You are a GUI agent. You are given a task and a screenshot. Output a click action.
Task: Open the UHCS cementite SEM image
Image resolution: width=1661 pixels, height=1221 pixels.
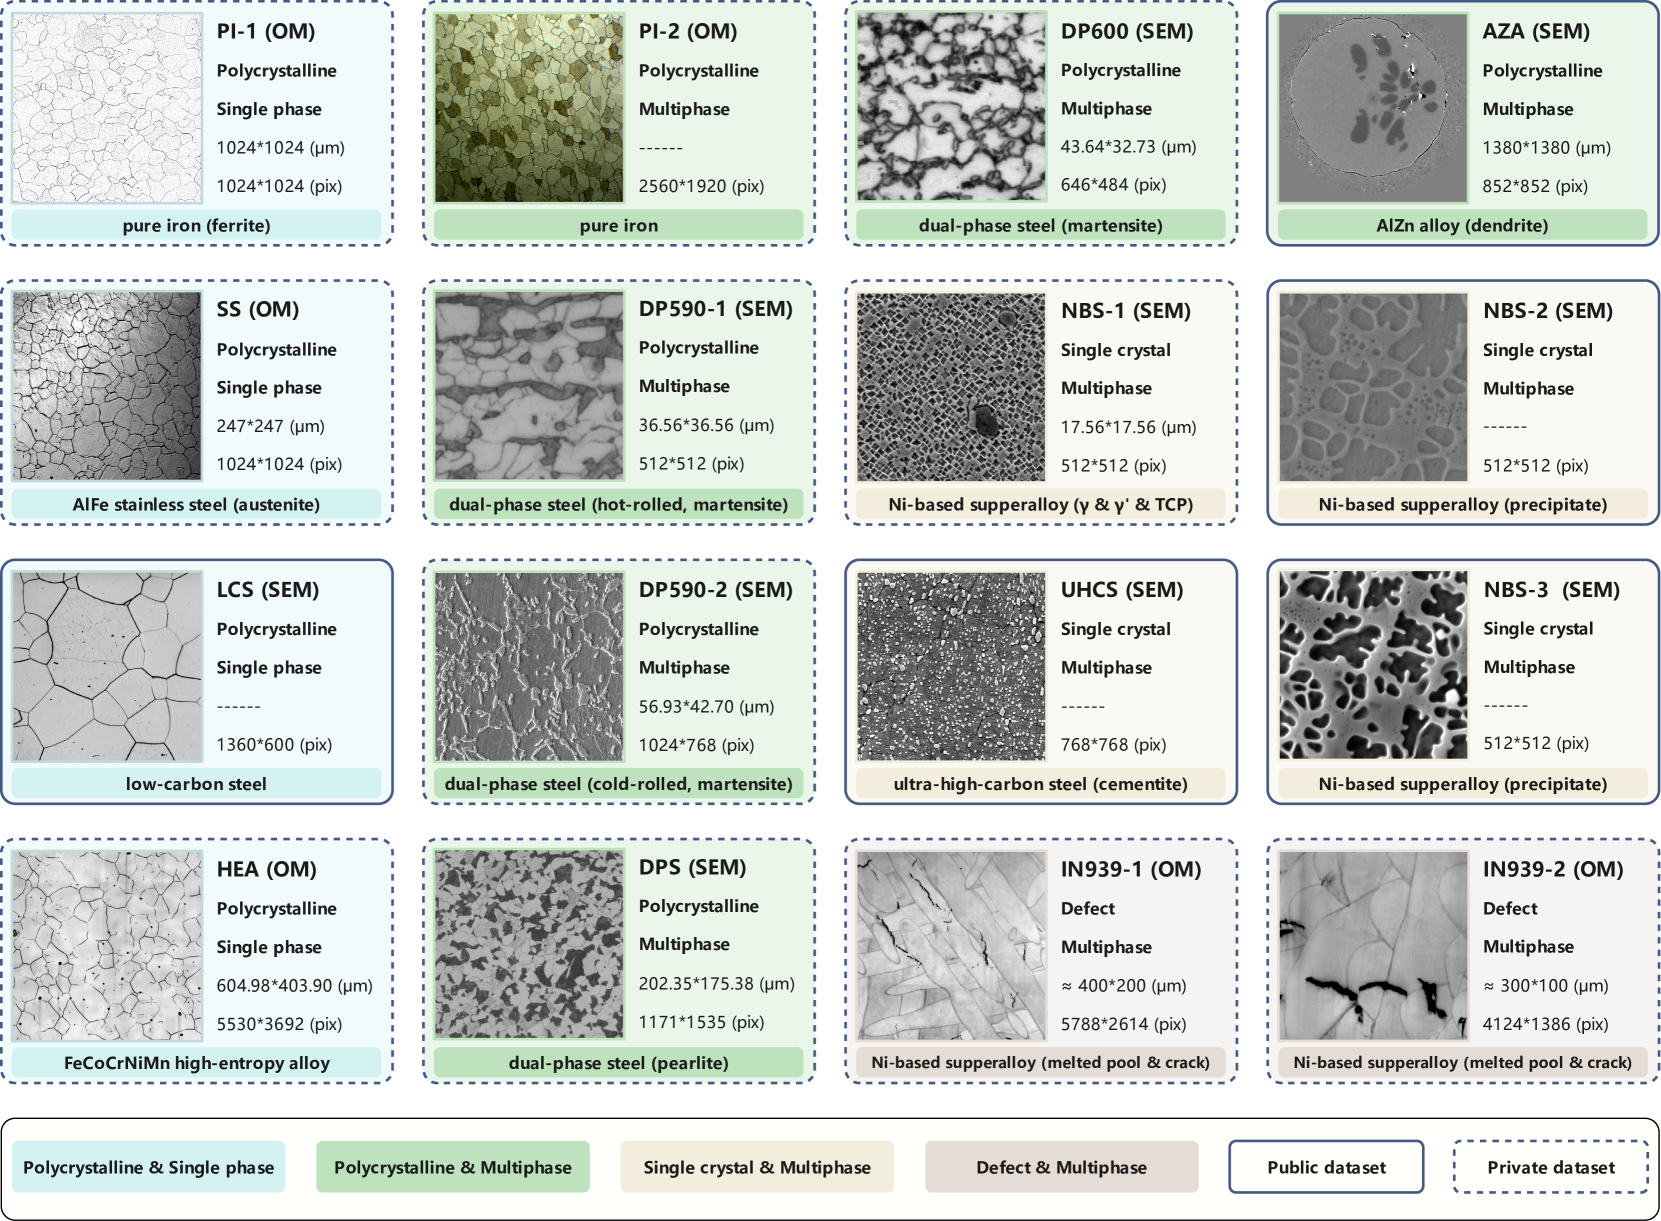[x=951, y=666]
